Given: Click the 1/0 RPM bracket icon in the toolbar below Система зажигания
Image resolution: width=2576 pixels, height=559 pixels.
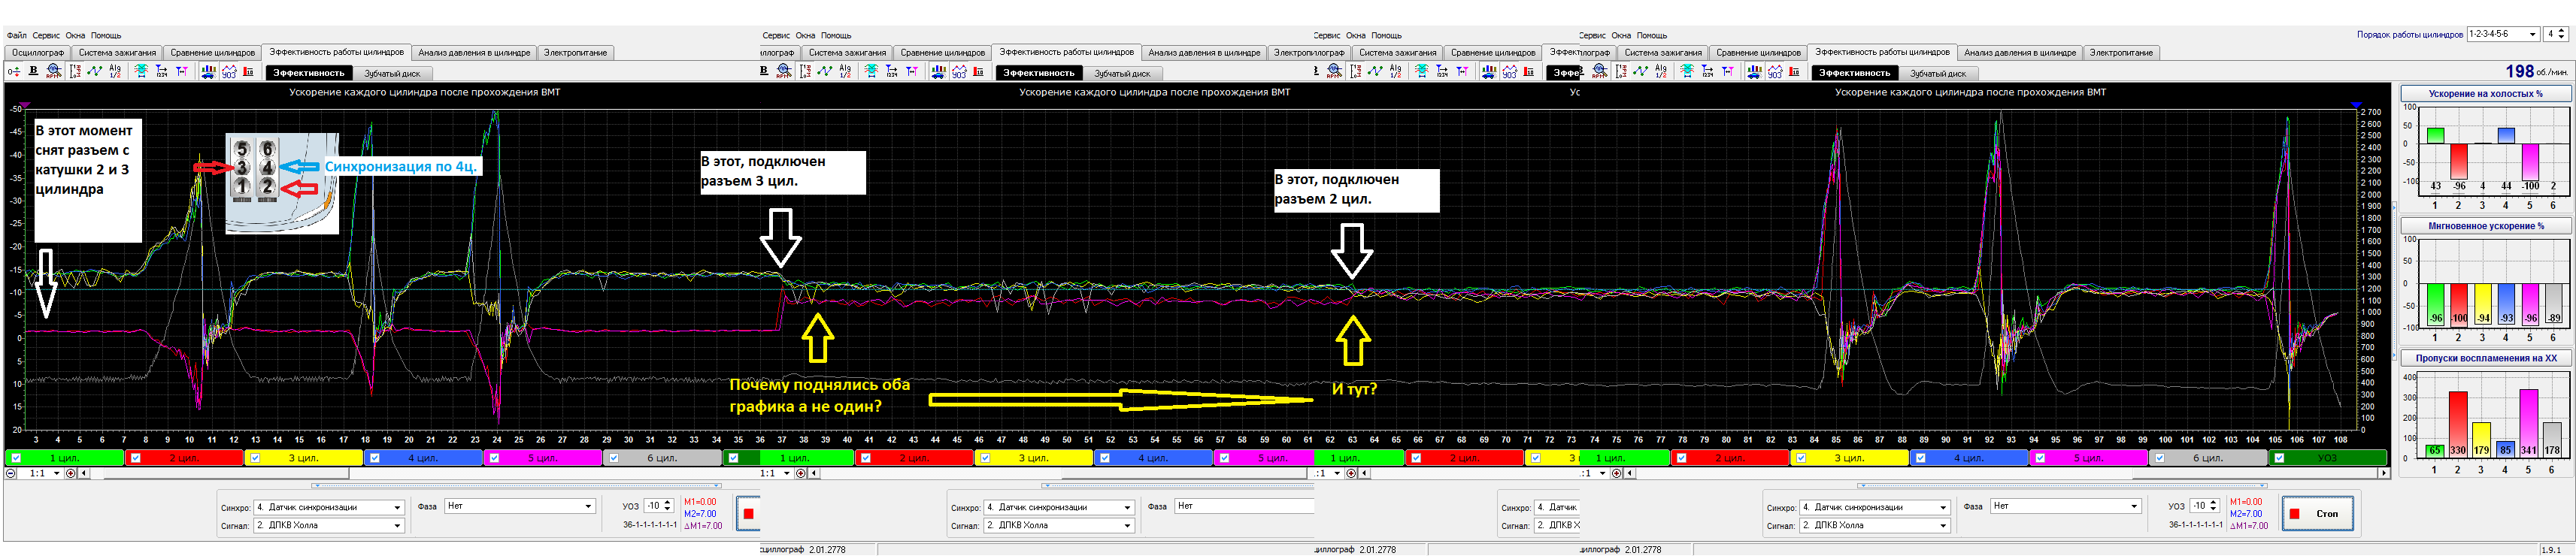Looking at the screenshot, I should (x=75, y=72).
